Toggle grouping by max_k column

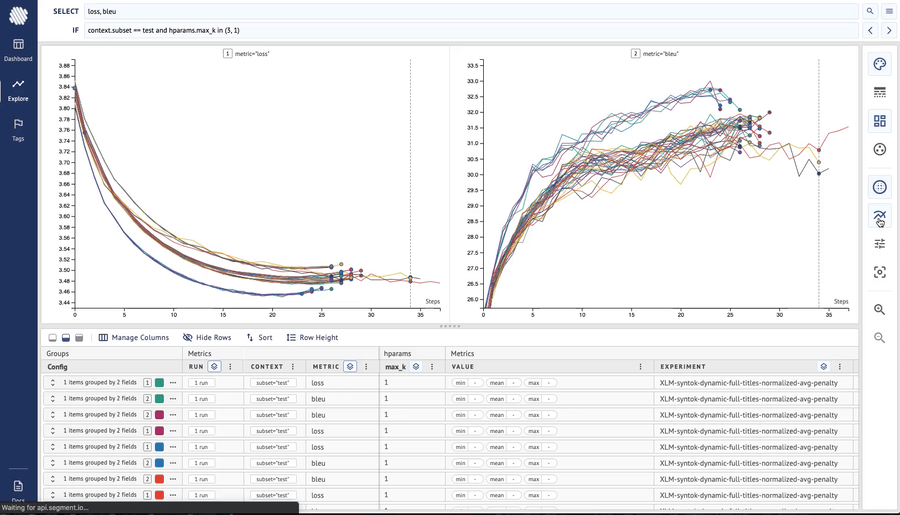(x=416, y=366)
